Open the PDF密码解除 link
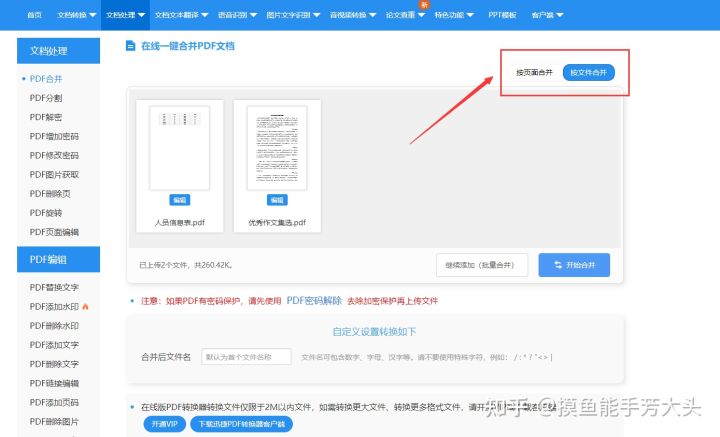The height and width of the screenshot is (437, 720). 314,301
